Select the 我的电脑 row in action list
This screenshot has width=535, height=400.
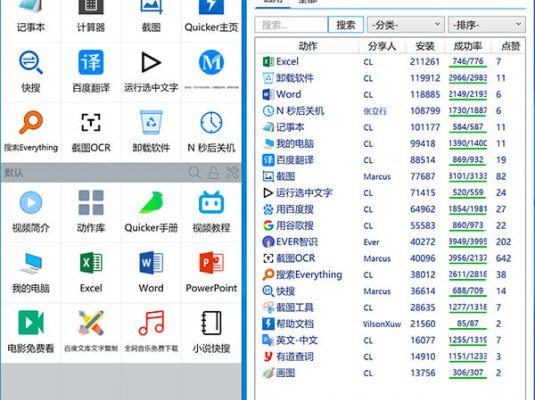[x=391, y=144]
